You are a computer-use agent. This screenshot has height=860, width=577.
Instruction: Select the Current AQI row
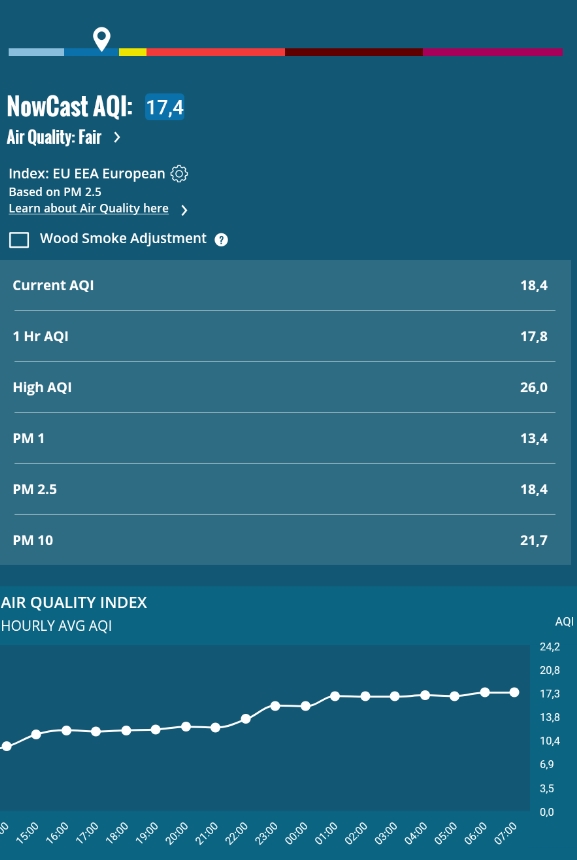click(285, 285)
